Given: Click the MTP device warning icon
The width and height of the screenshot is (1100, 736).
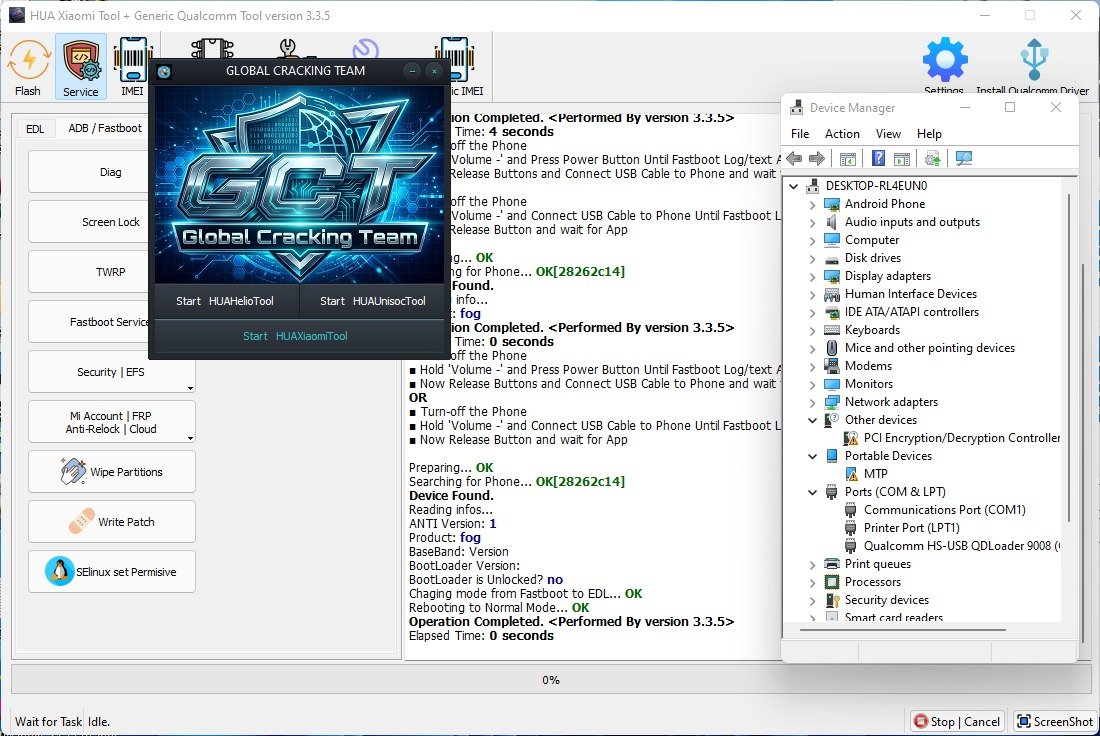Looking at the screenshot, I should coord(851,474).
